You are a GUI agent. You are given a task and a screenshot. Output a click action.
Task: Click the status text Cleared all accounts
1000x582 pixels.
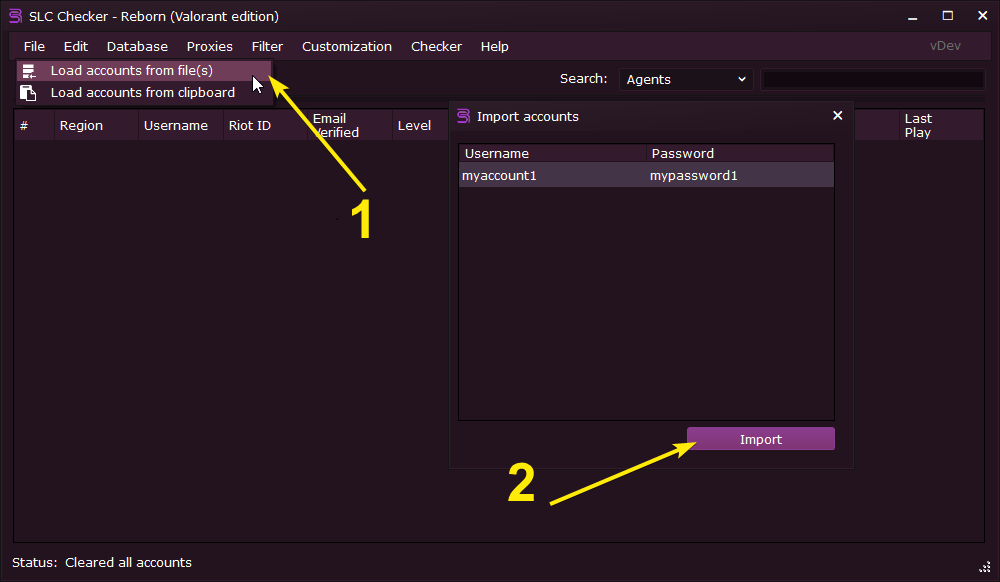click(x=128, y=562)
